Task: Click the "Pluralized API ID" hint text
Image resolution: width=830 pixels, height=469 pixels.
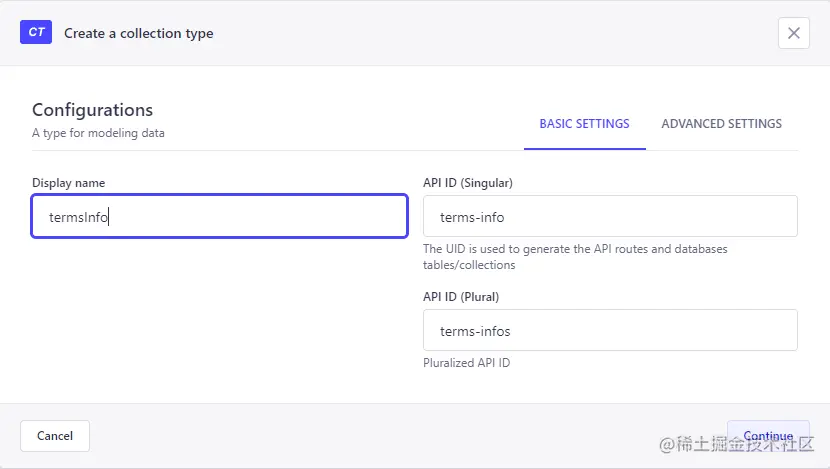Action: [x=466, y=363]
